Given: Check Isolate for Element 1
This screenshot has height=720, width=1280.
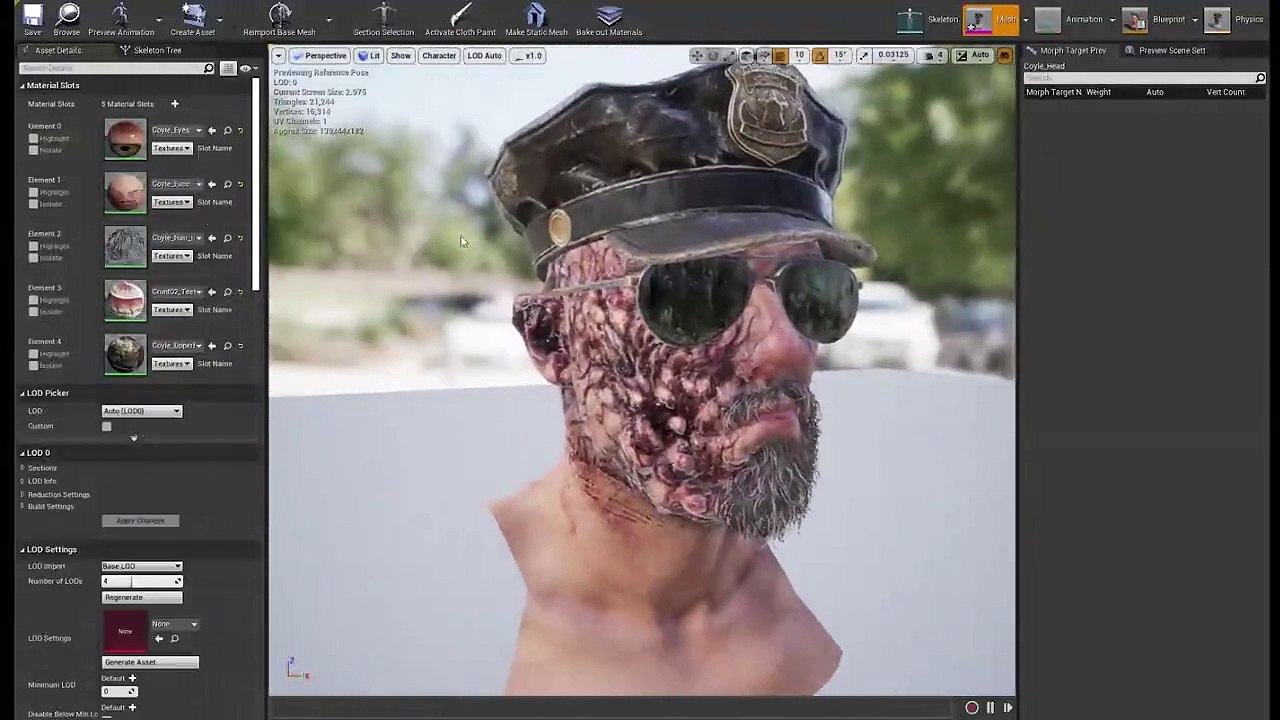Looking at the screenshot, I should 33,204.
